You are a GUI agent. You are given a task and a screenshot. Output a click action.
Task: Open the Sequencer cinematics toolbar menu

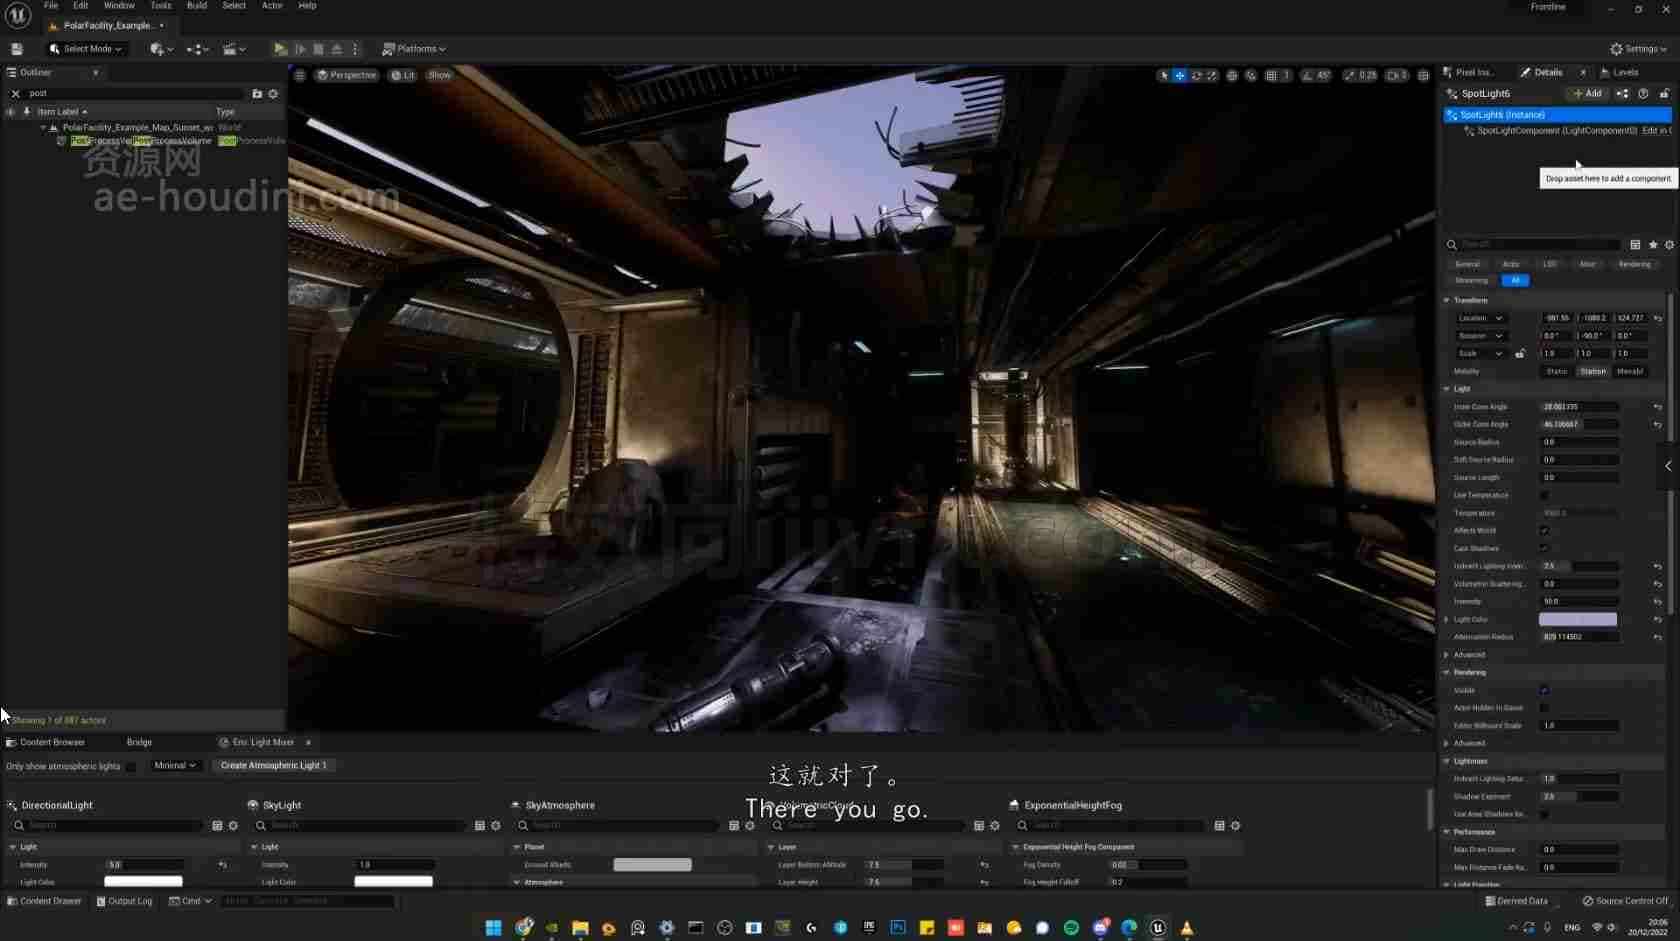click(234, 49)
